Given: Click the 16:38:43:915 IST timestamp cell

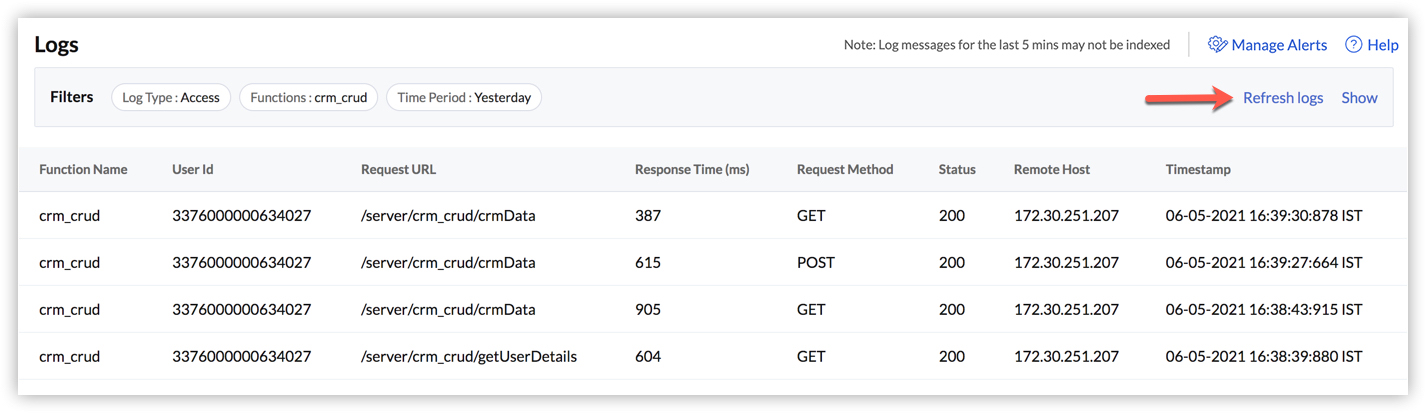Looking at the screenshot, I should (1264, 310).
